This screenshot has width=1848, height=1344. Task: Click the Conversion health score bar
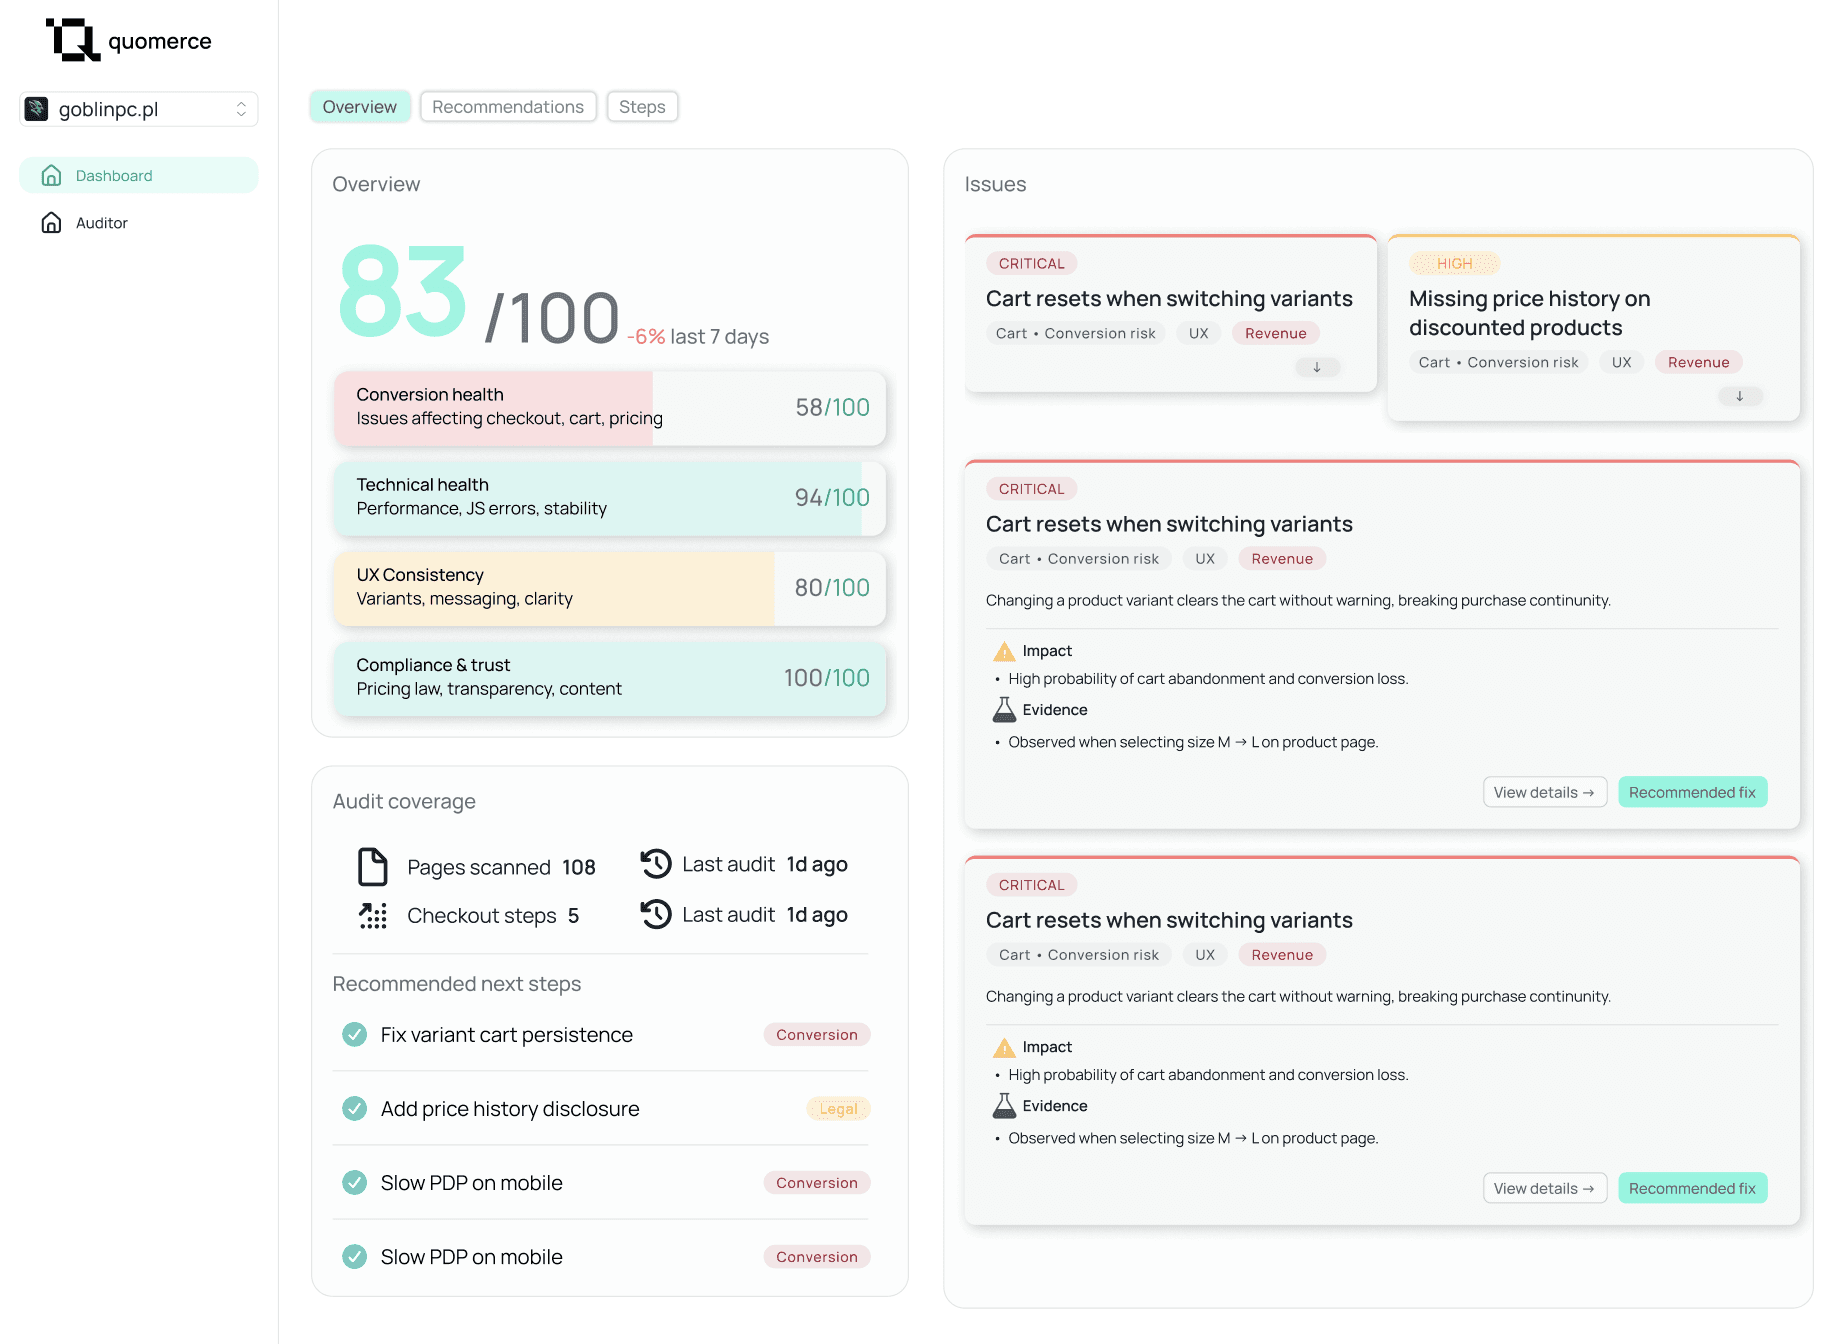(x=609, y=407)
